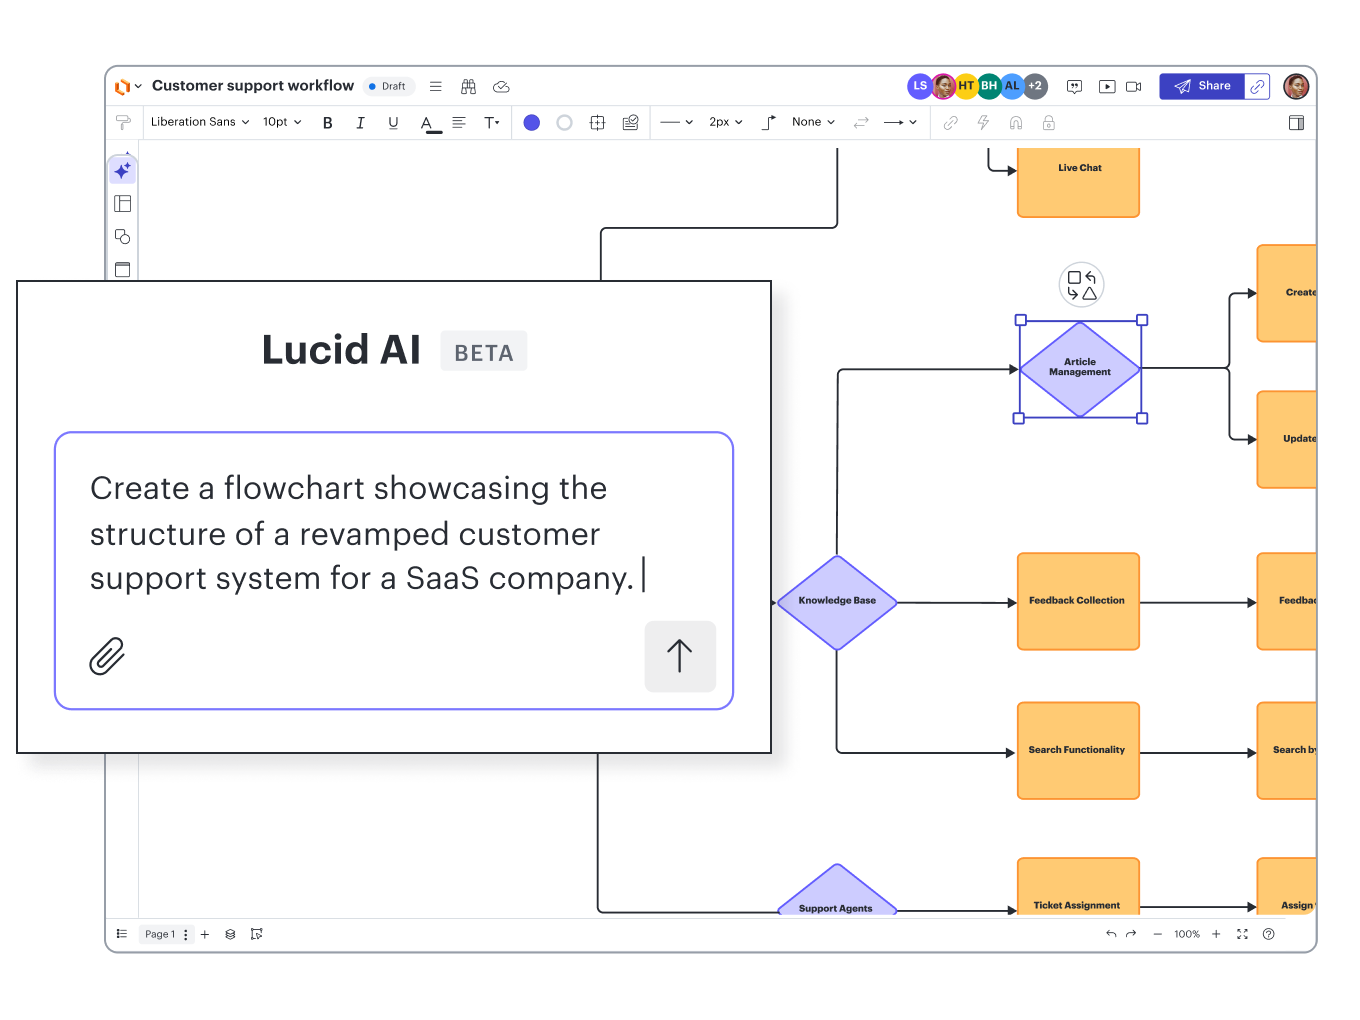Click the paperclip attach icon

tap(107, 656)
